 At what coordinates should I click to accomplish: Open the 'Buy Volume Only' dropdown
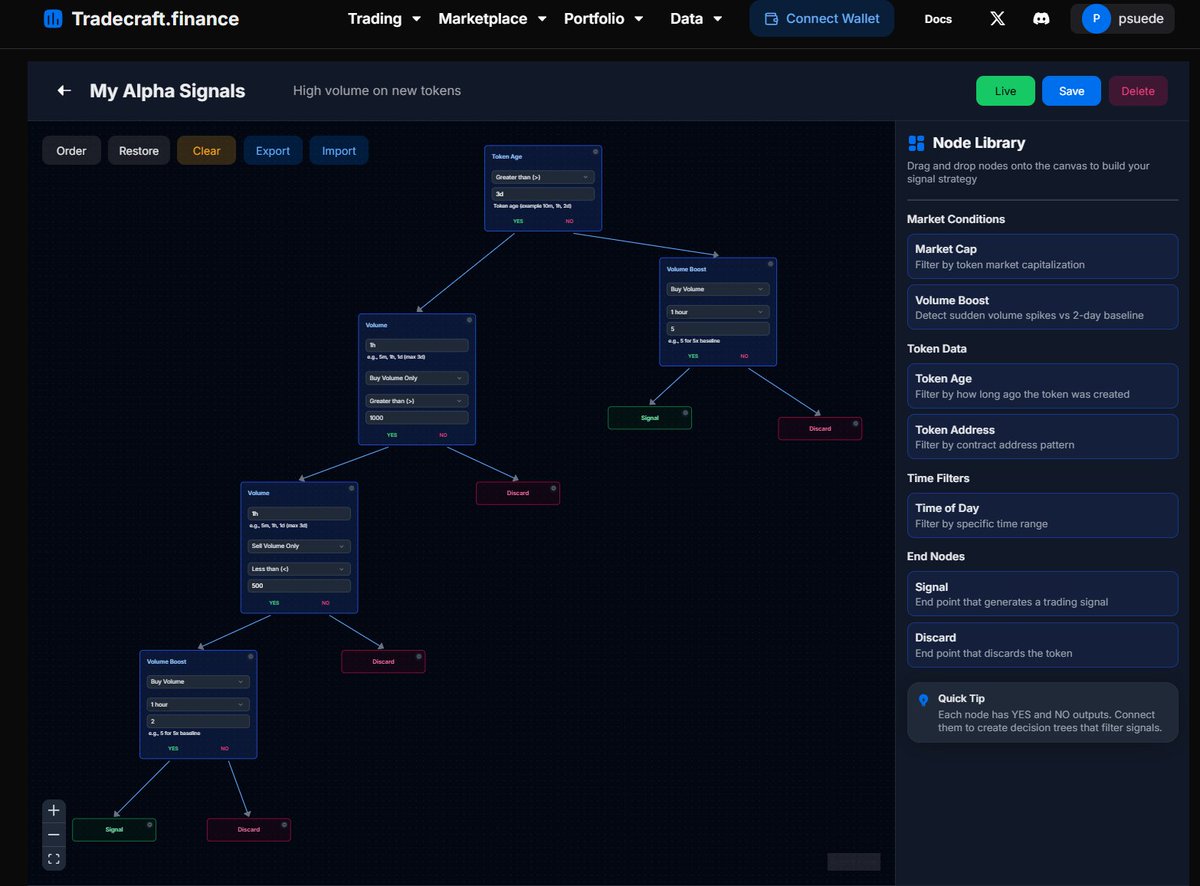[x=417, y=378]
